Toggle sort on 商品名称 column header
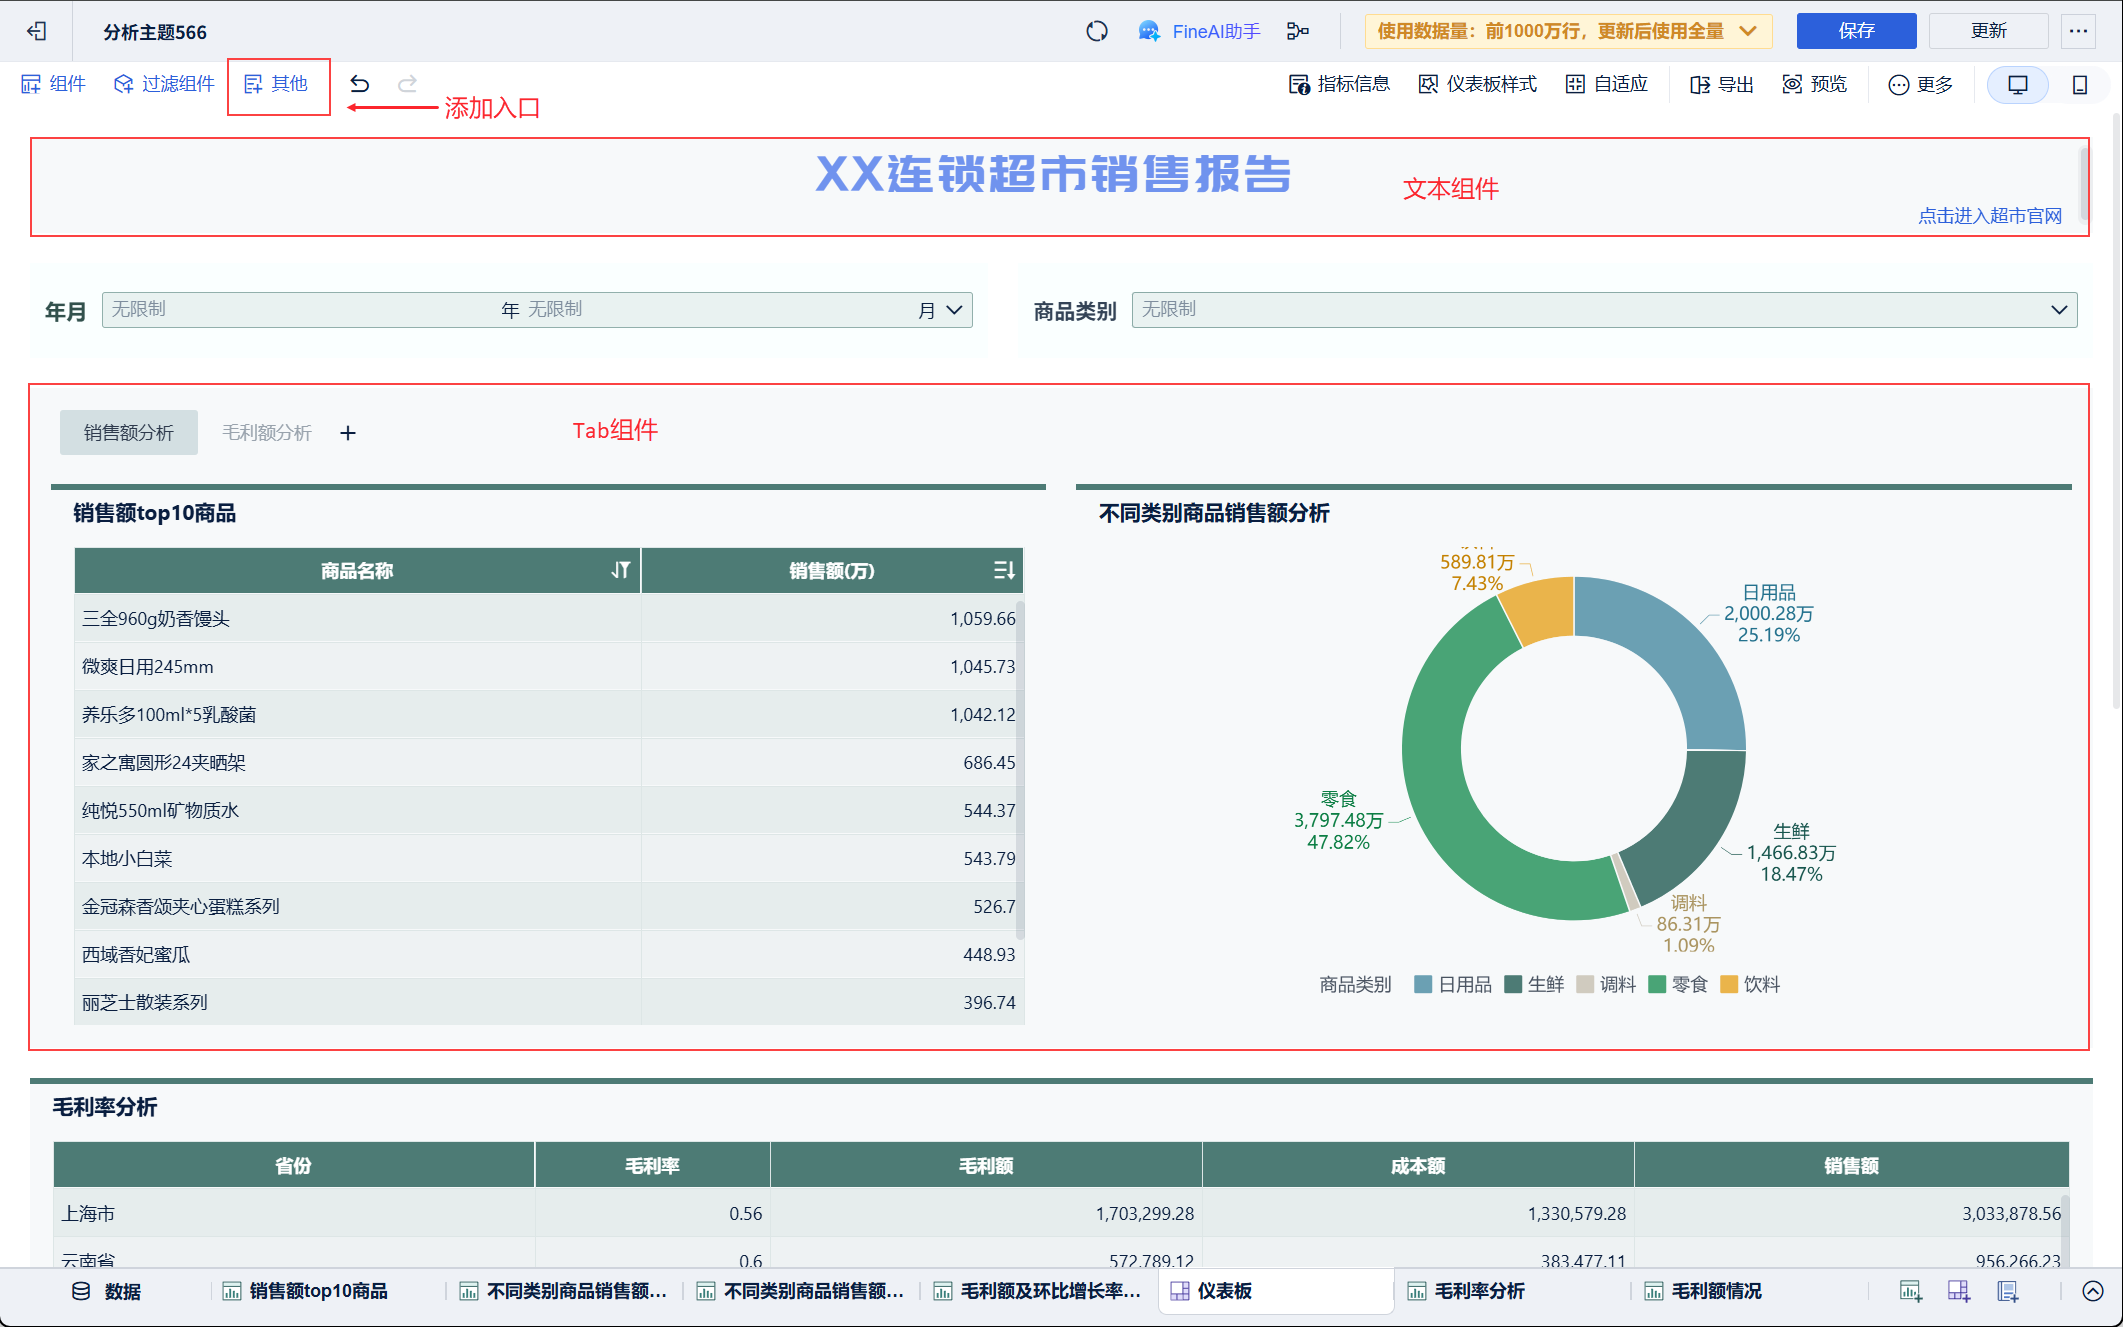The height and width of the screenshot is (1327, 2123). pos(621,570)
